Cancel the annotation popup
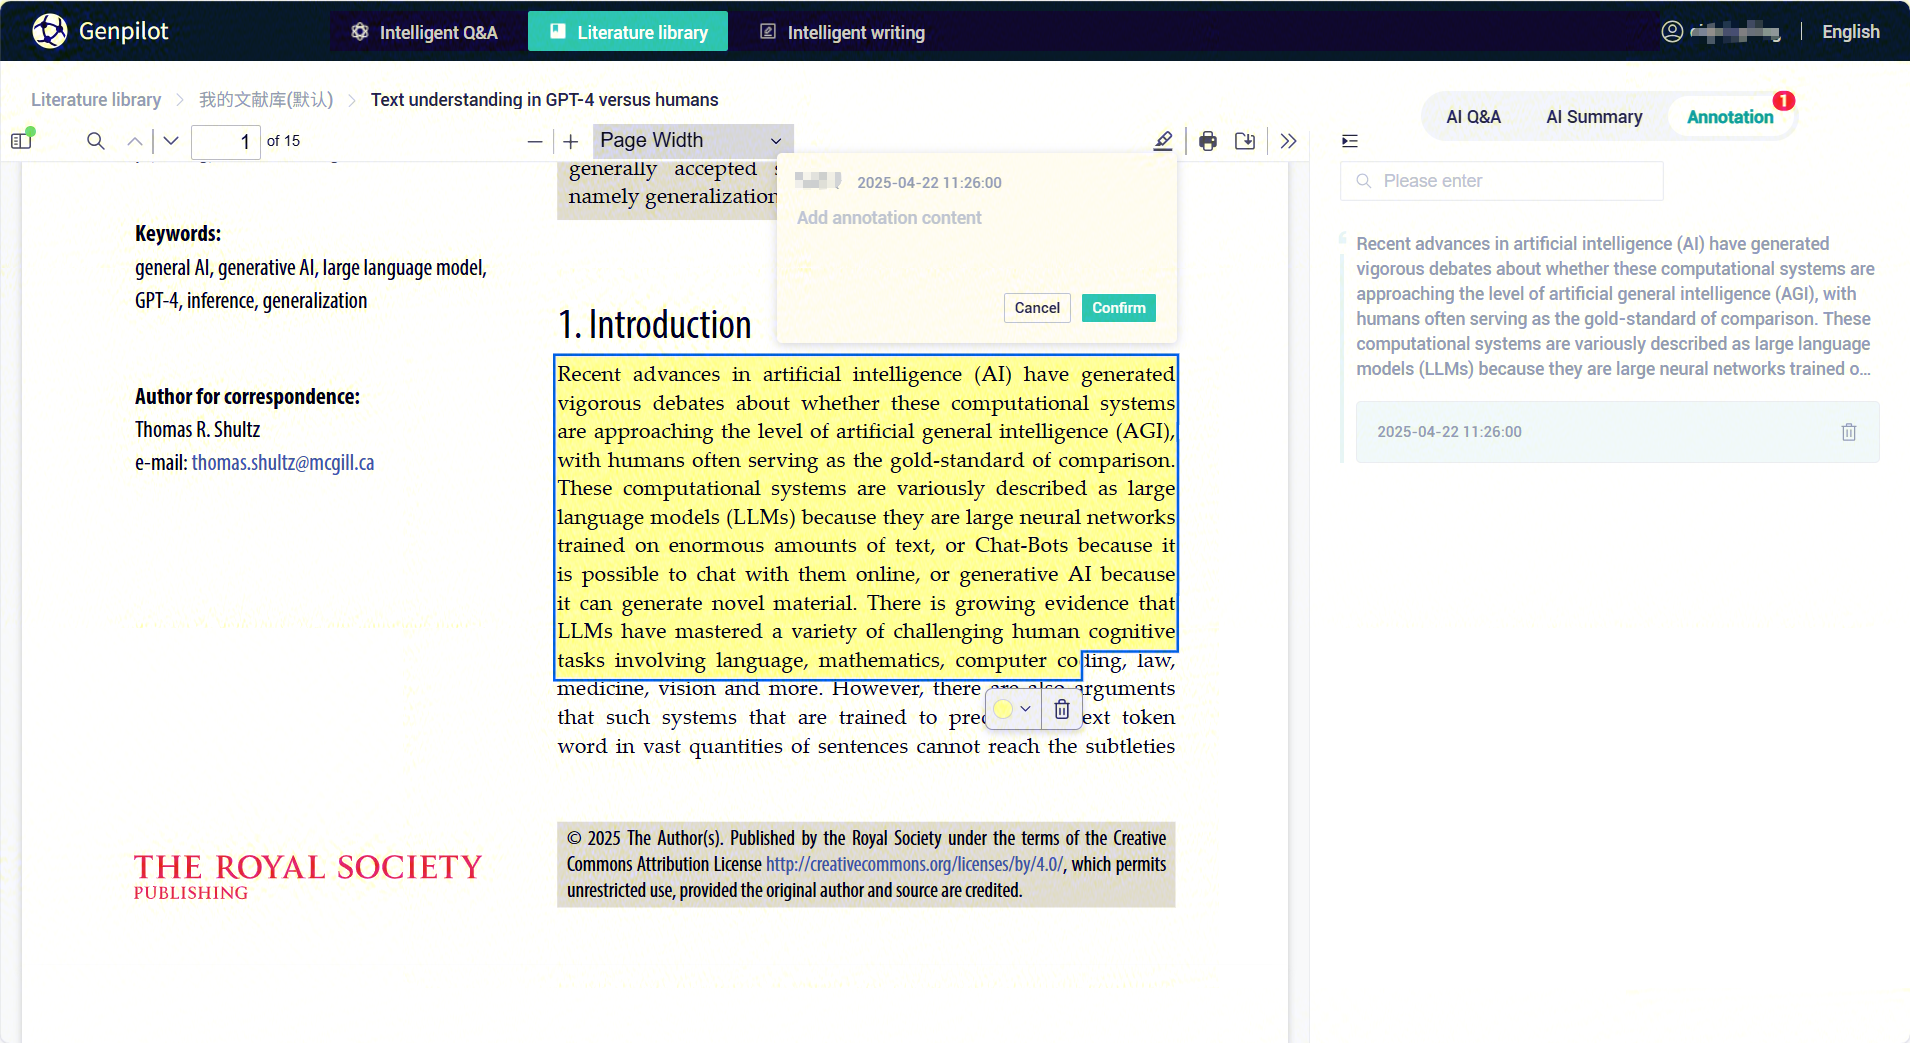Screen dimensions: 1910x1043 [1037, 308]
